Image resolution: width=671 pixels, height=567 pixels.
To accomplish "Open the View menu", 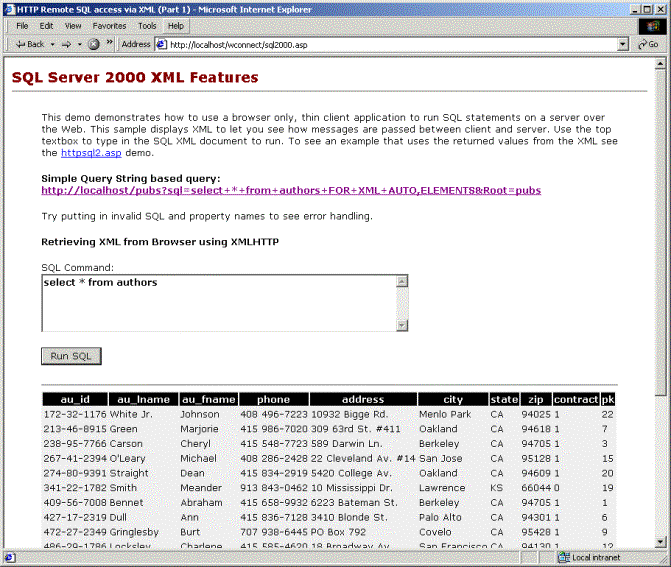I will click(x=73, y=26).
